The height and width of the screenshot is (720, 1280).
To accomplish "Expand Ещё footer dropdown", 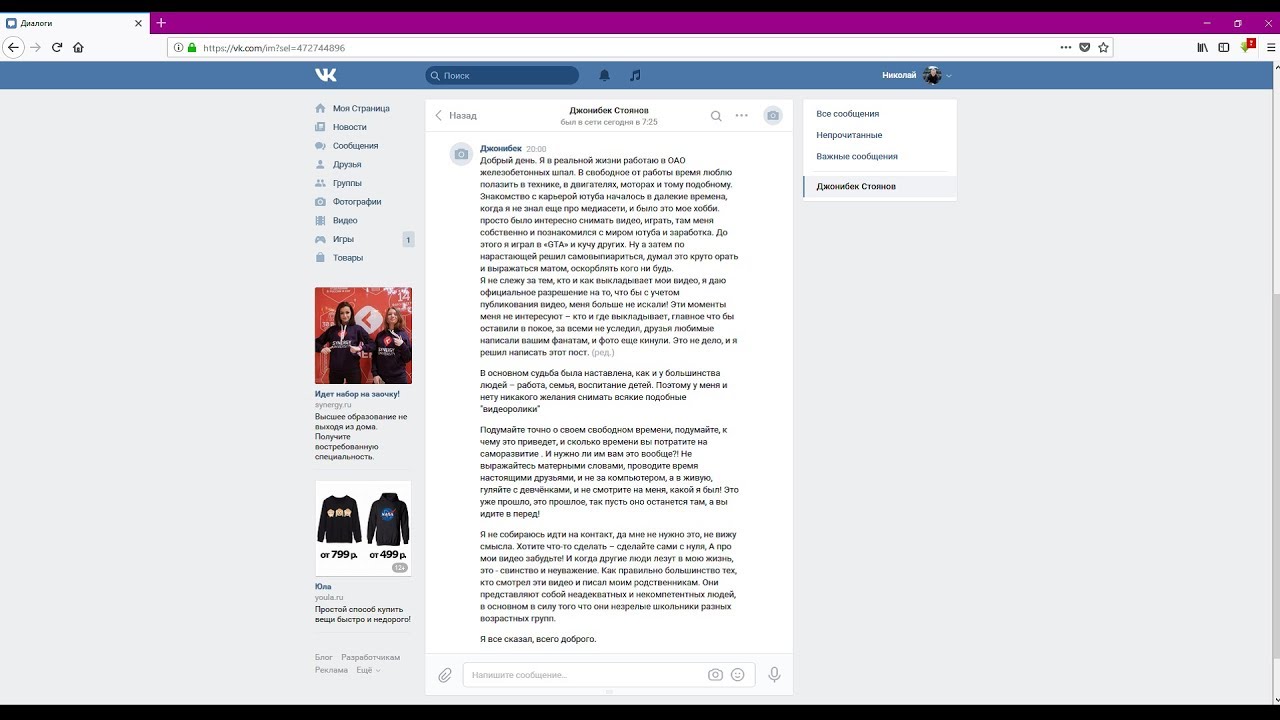I will (368, 670).
